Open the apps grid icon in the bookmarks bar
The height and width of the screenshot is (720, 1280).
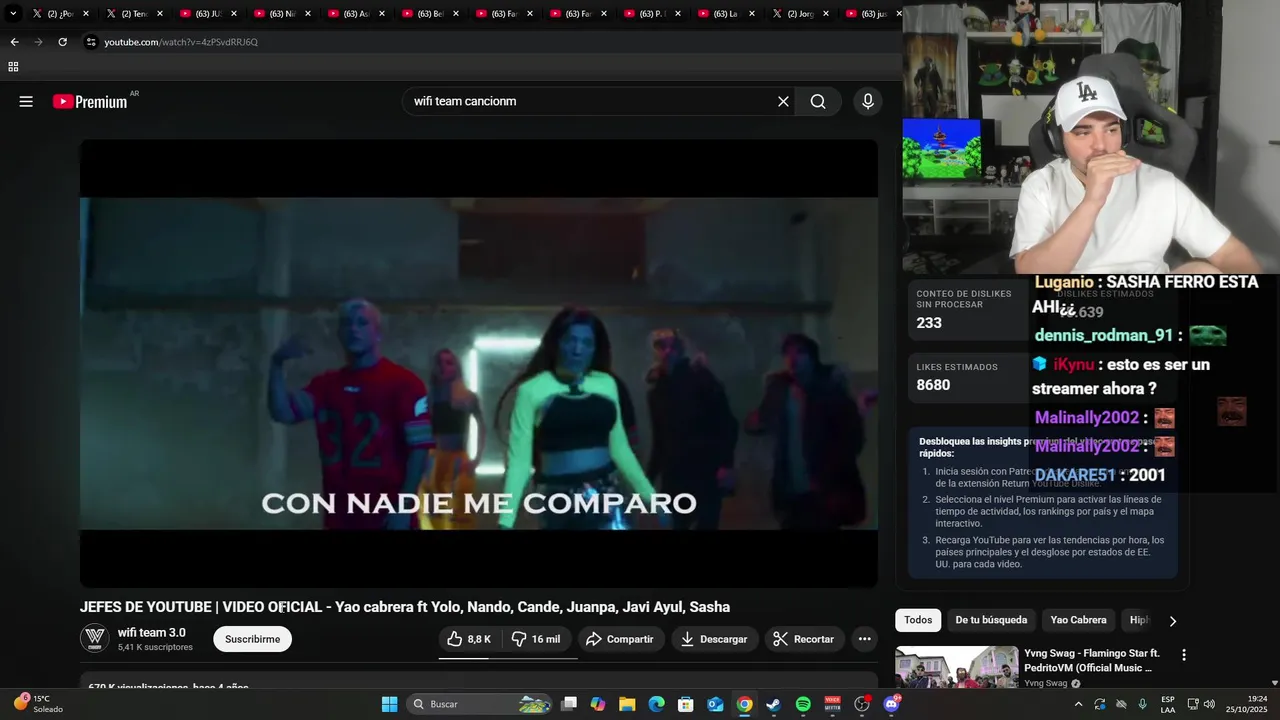(13, 67)
